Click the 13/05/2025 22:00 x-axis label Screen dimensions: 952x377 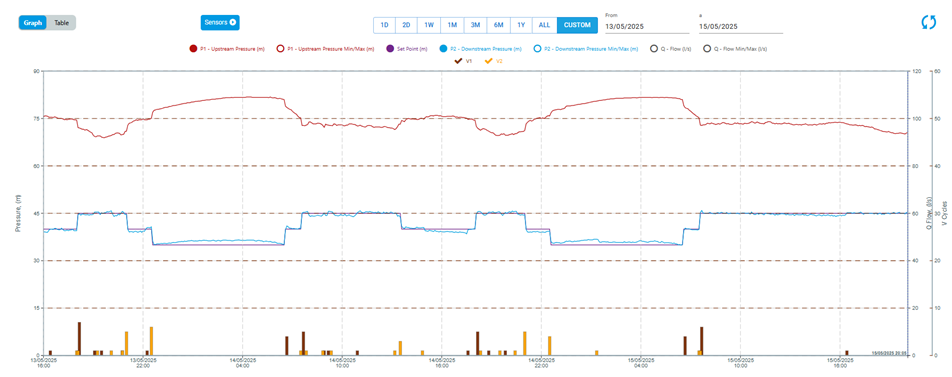coord(143,363)
